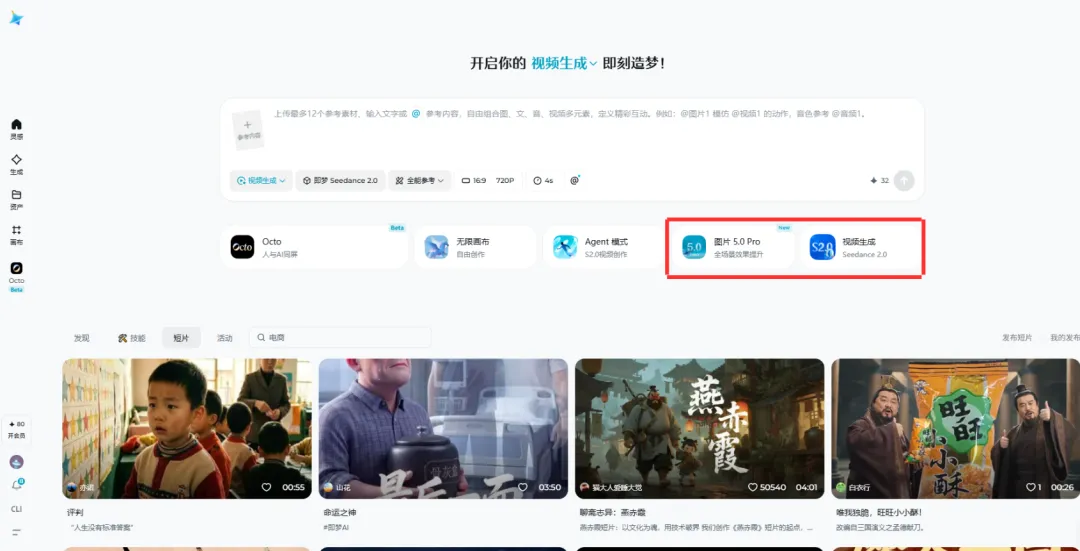Open author 山花 on second video
The width and height of the screenshot is (1080, 551).
click(x=338, y=487)
